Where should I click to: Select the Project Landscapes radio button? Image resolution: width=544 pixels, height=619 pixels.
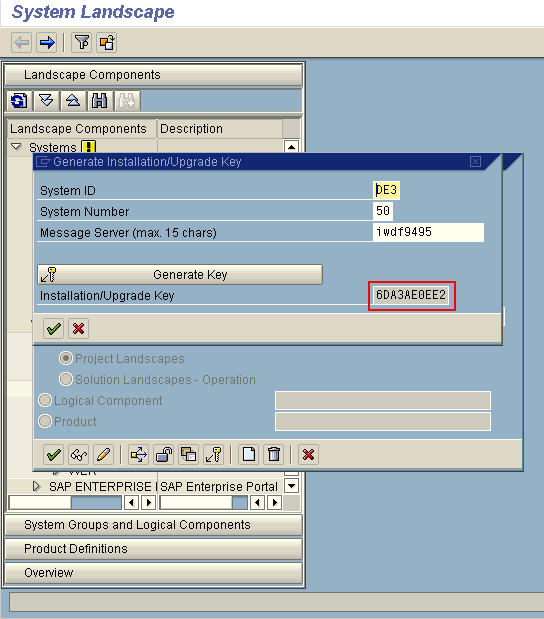(66, 358)
